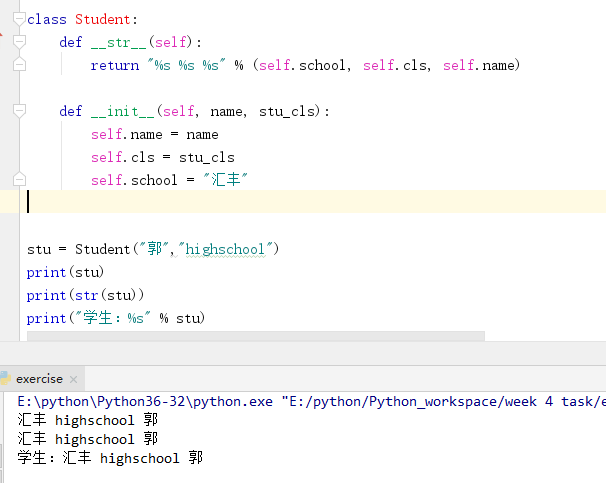
Task: Click the print(stu) line
Action: (65, 272)
